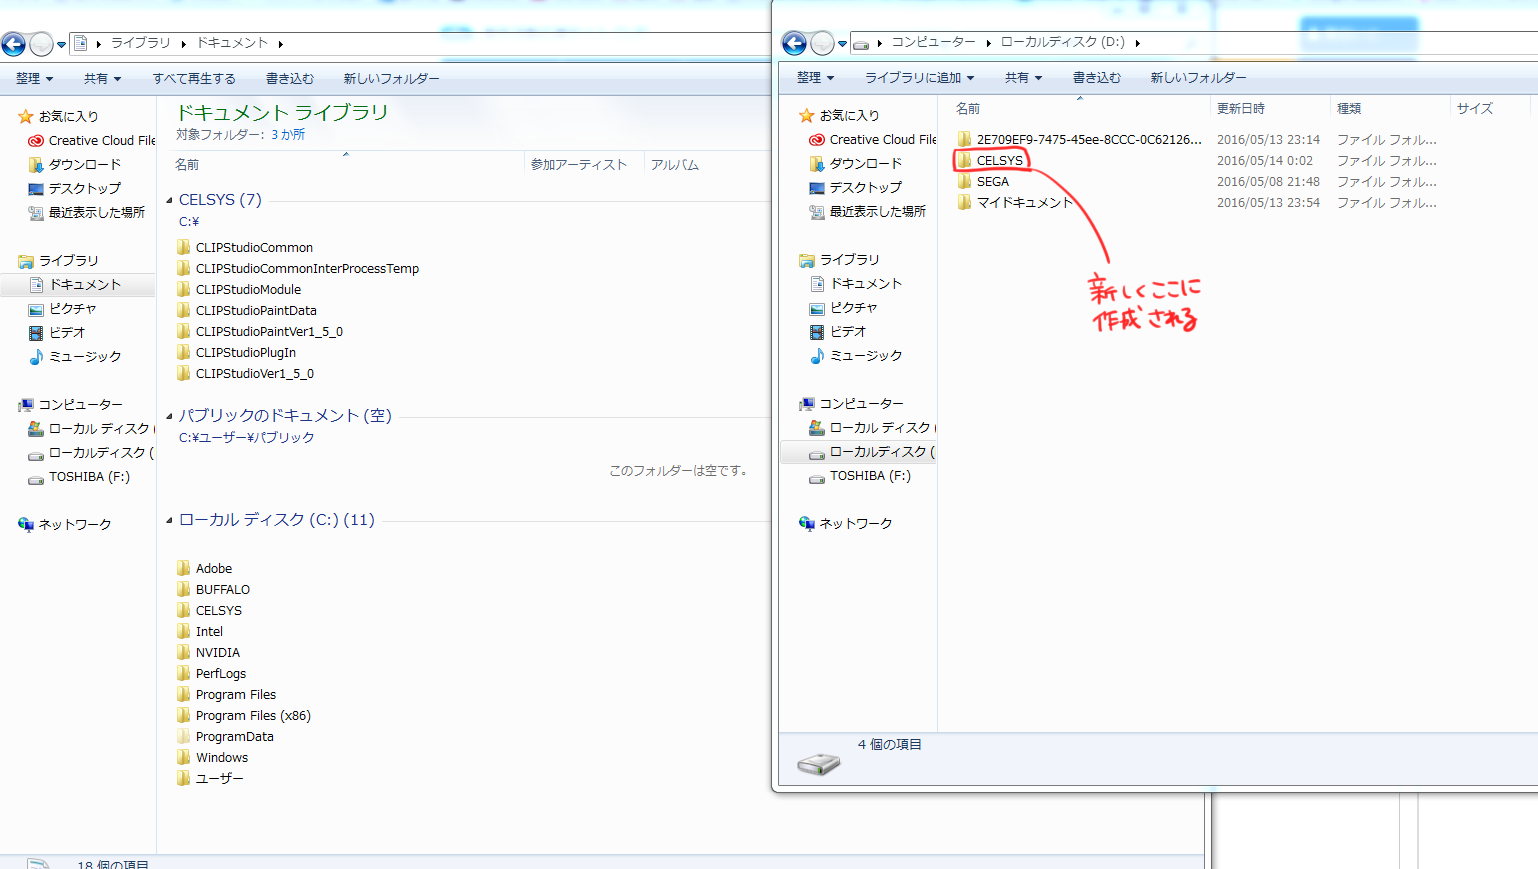The width and height of the screenshot is (1538, 869).
Task: Click the 2016/05/08 21:48 date cell
Action: pos(1268,181)
